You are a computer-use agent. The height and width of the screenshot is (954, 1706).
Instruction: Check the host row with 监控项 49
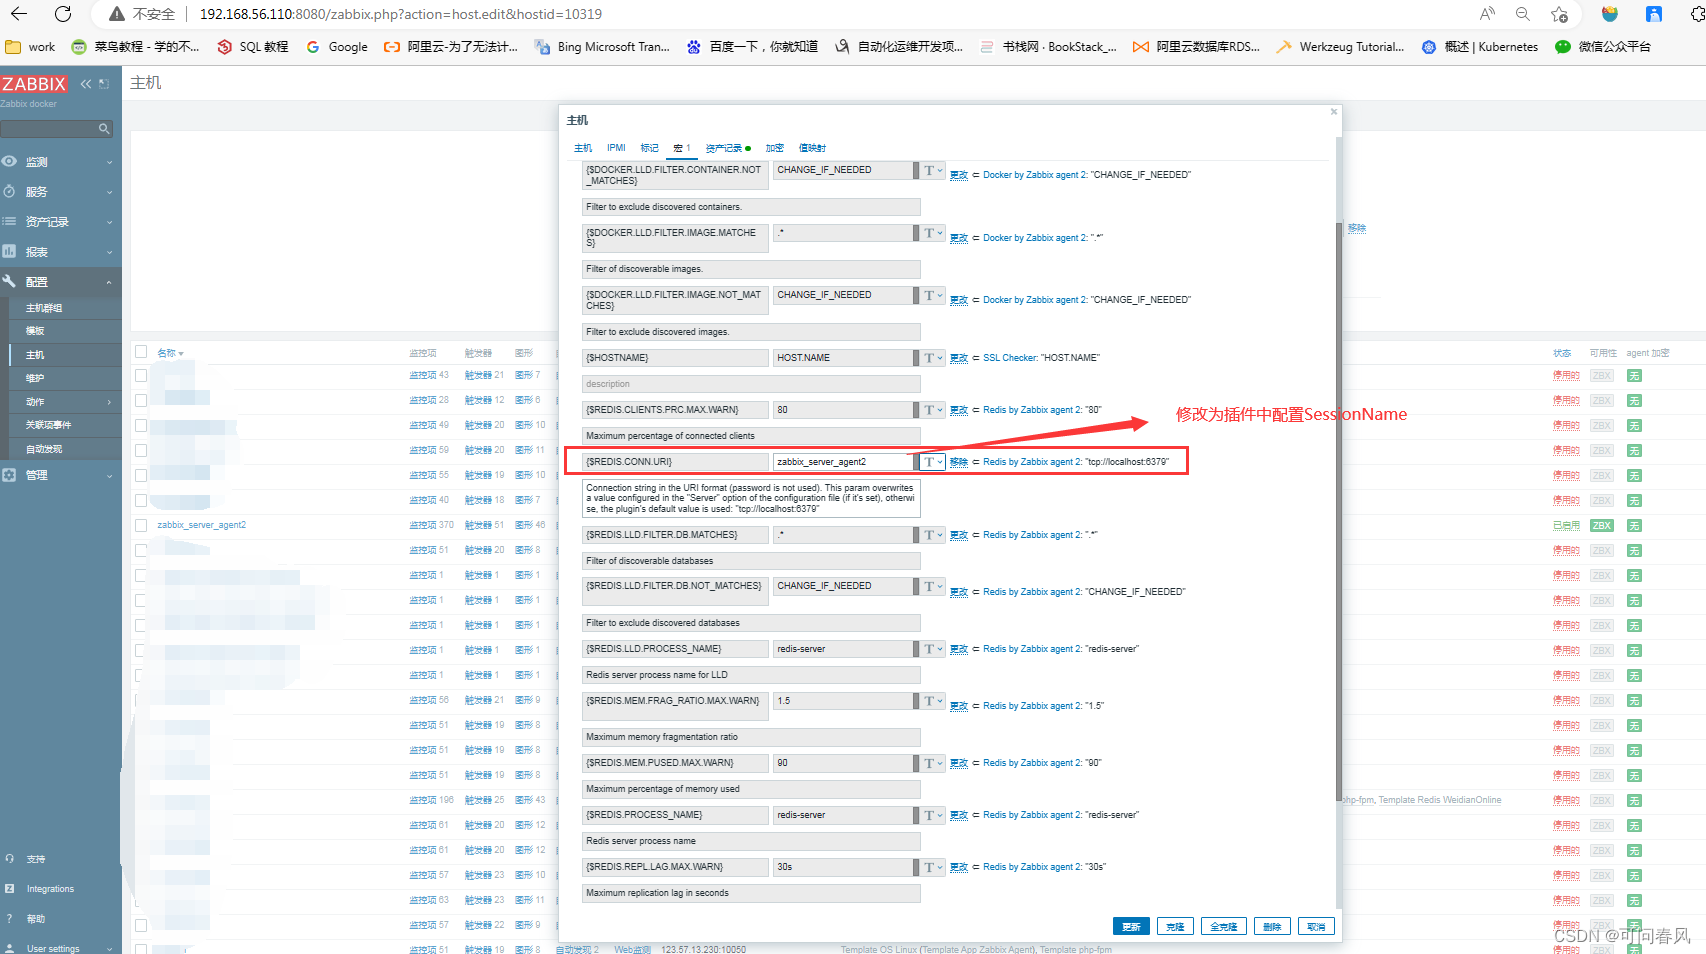141,425
